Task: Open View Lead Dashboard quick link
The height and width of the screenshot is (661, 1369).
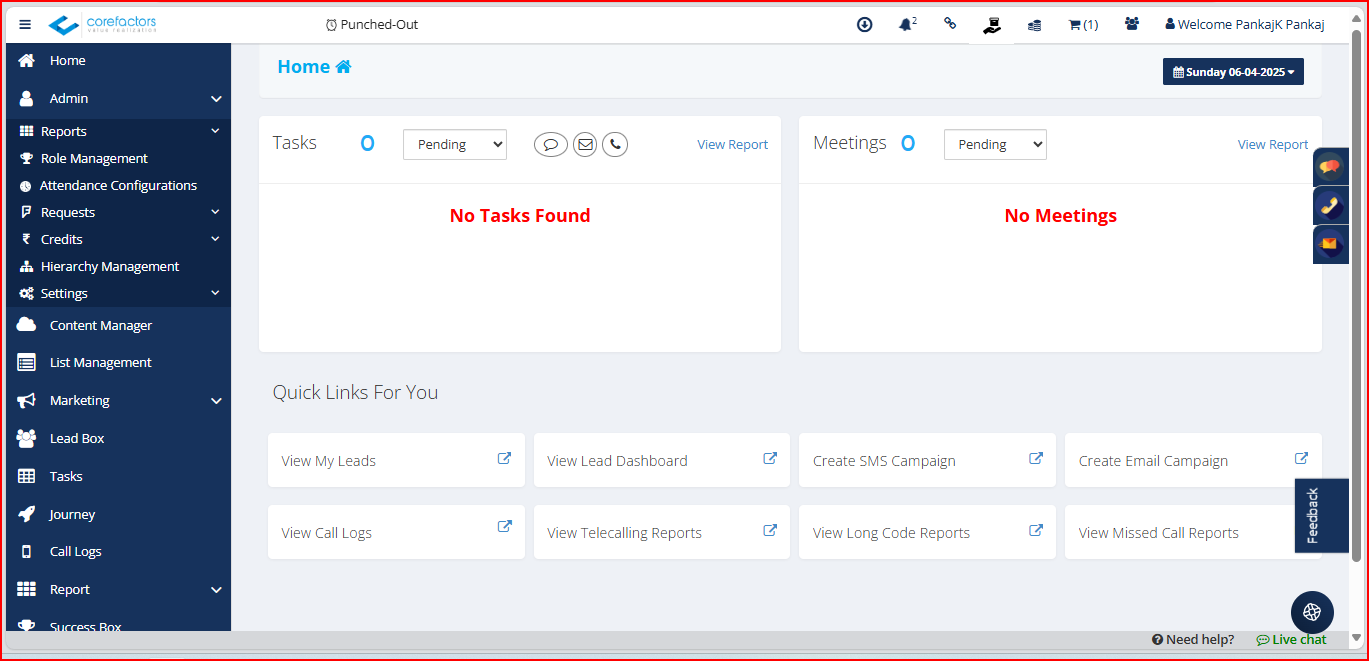Action: [x=662, y=460]
